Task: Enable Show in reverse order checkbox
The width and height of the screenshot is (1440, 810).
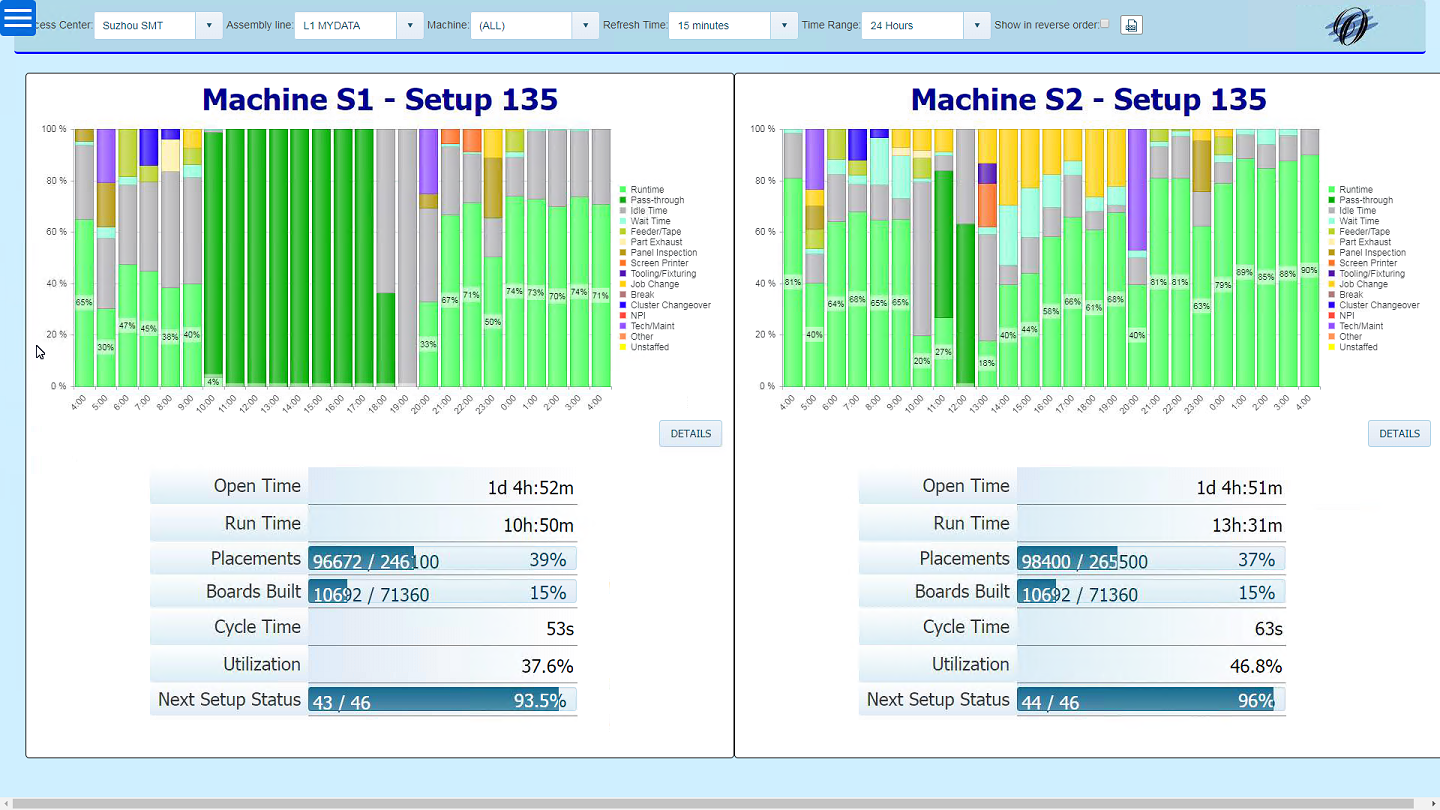Action: (x=1104, y=24)
